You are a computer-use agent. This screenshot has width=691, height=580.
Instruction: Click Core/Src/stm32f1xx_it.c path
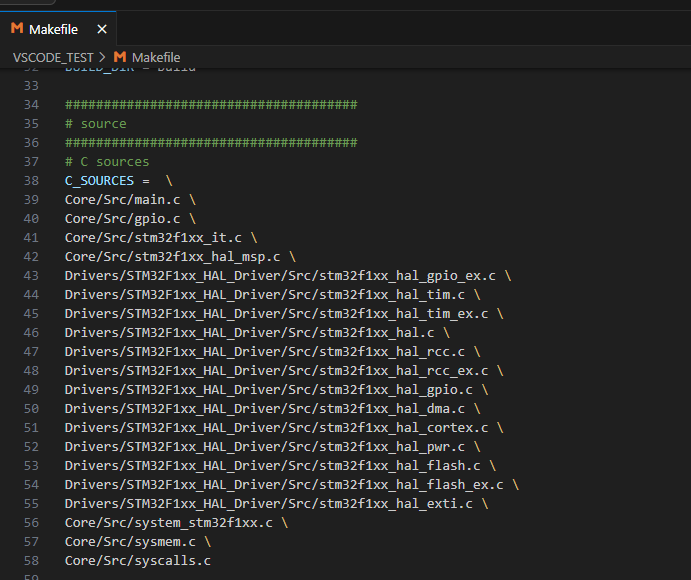[153, 238]
